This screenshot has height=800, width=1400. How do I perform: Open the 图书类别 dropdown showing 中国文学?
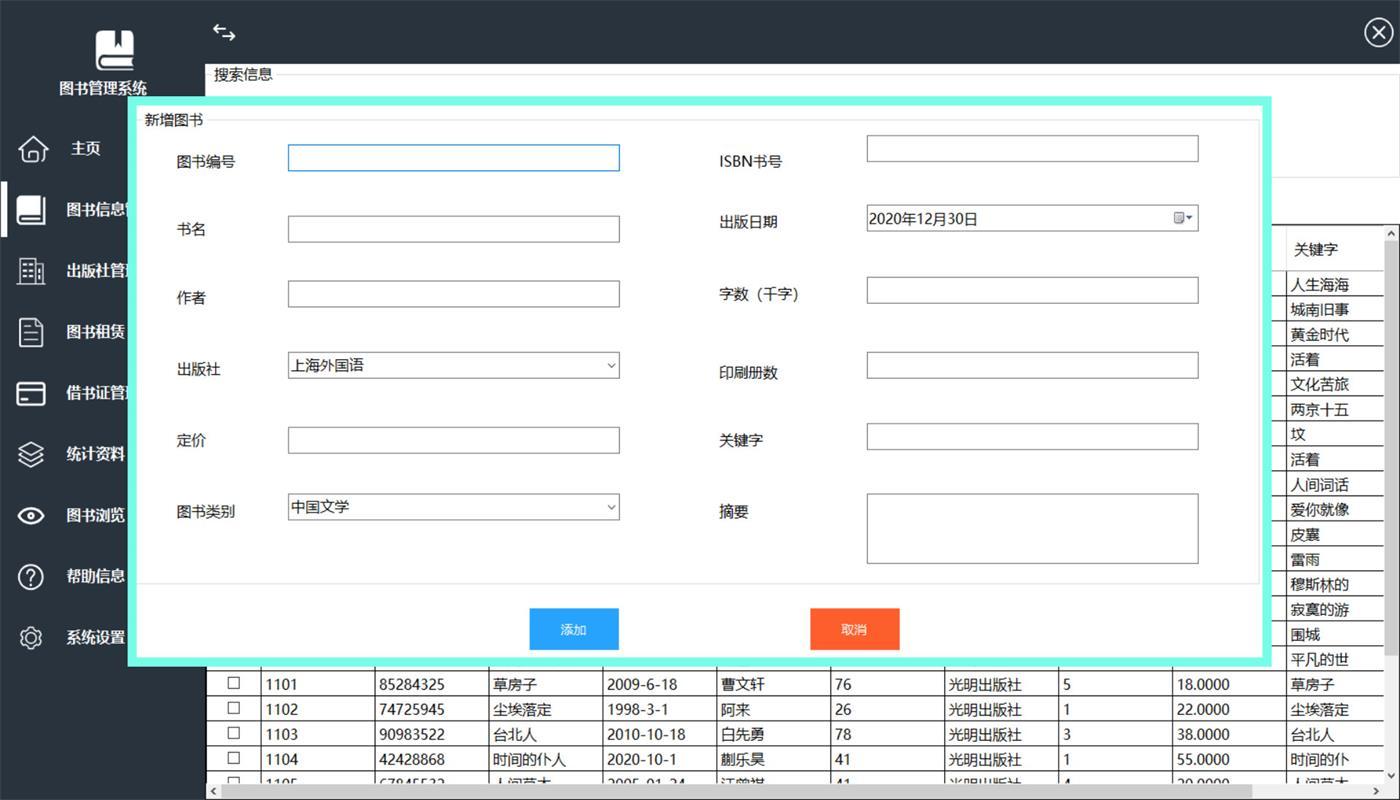pos(453,507)
